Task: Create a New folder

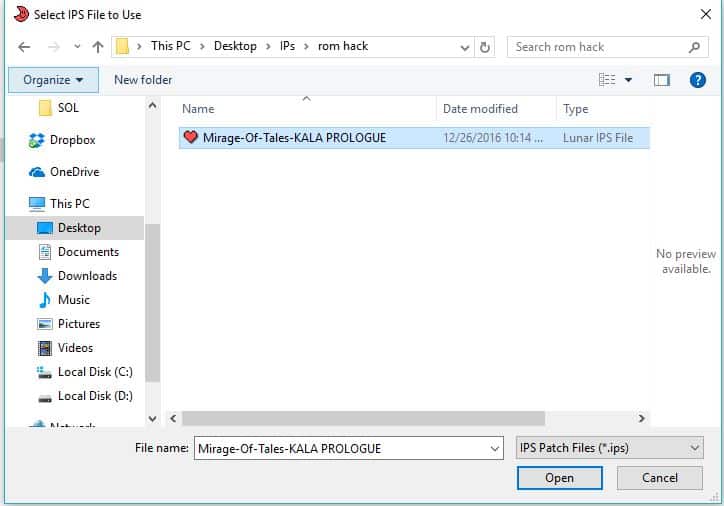Action: click(143, 80)
